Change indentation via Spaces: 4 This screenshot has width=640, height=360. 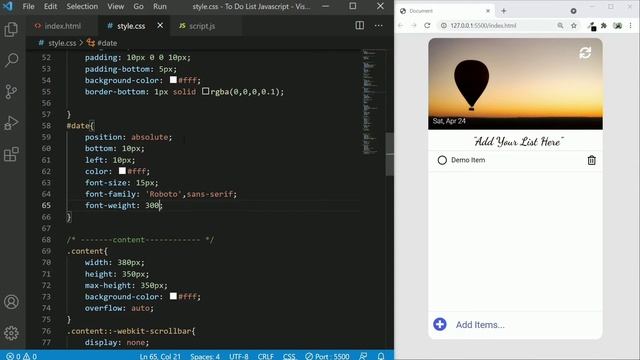[x=205, y=356]
